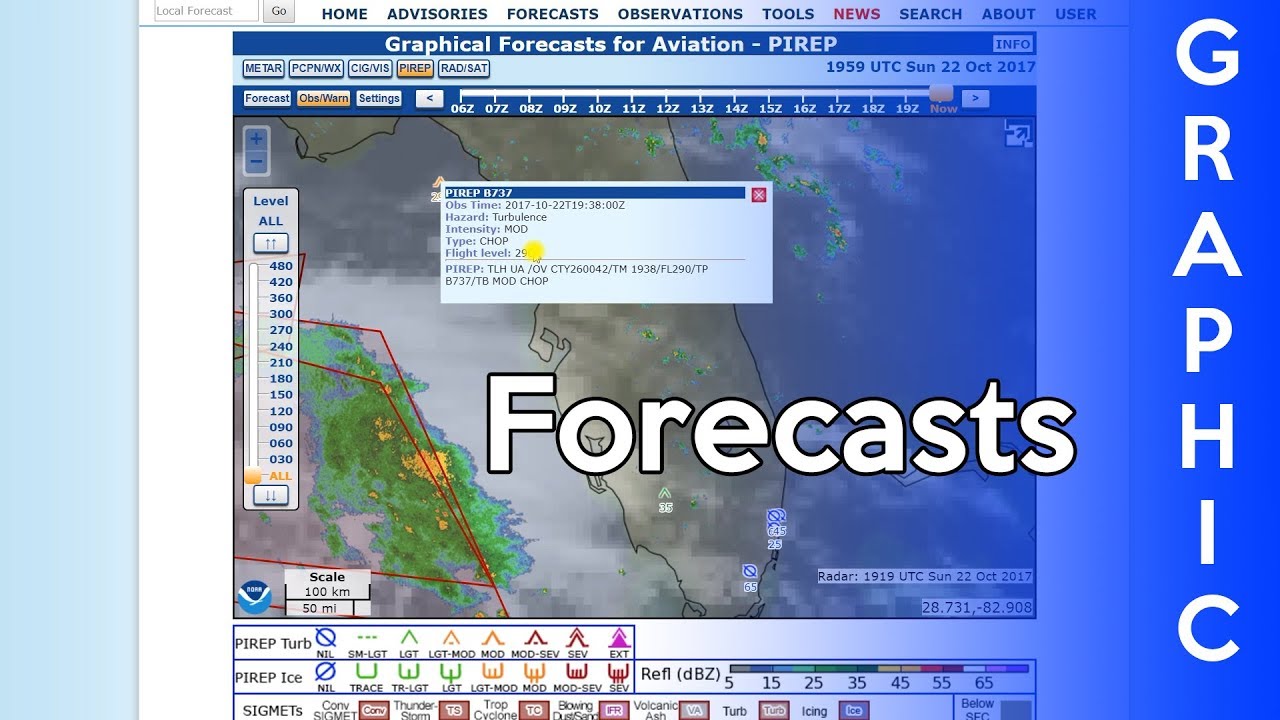This screenshot has height=720, width=1280.
Task: Step time forward with right arrow
Action: (x=975, y=98)
